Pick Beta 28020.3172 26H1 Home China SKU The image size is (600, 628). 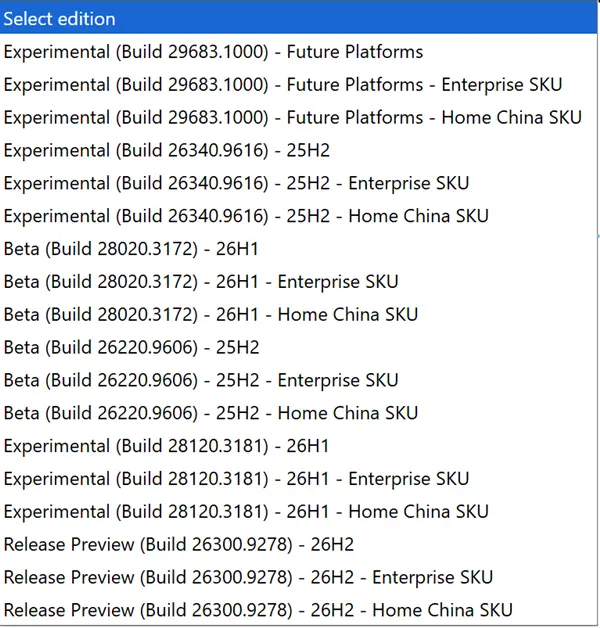point(298,314)
